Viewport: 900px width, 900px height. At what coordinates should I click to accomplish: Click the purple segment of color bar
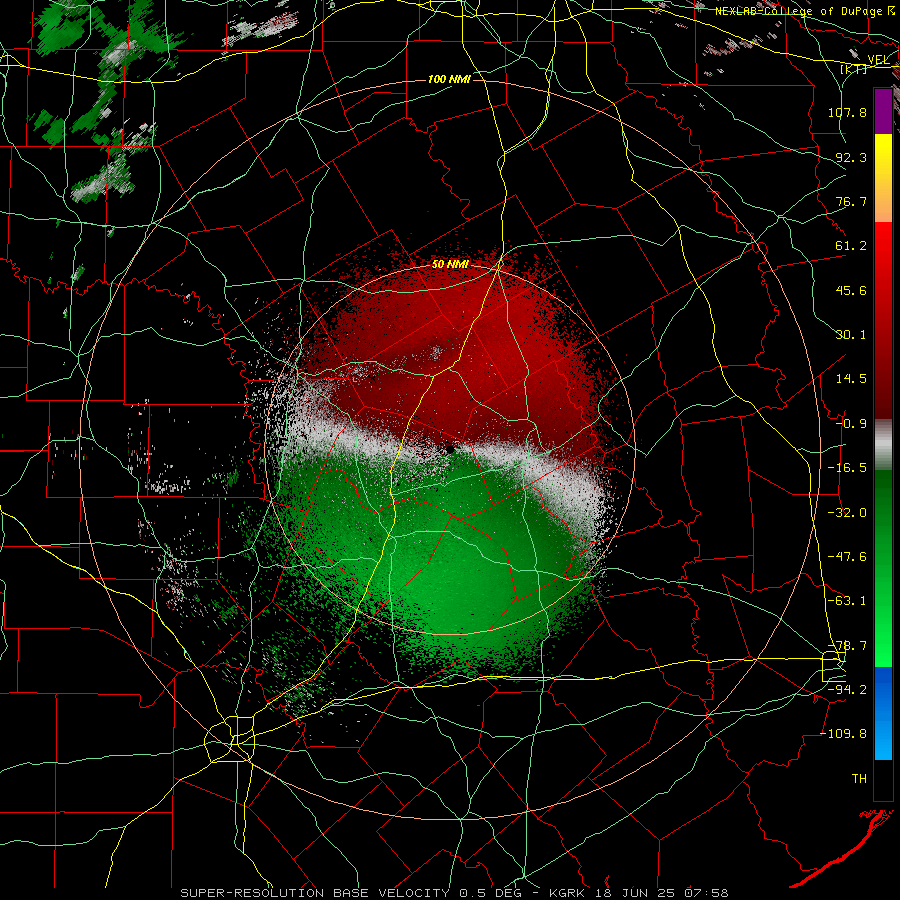click(883, 111)
